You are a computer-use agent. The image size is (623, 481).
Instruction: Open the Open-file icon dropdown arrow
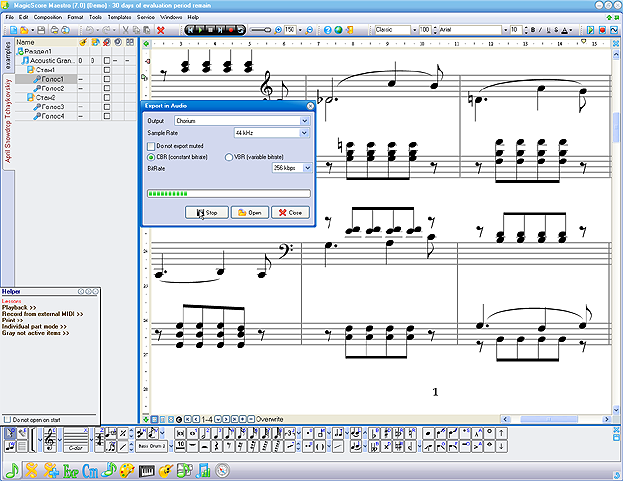(x=33, y=30)
